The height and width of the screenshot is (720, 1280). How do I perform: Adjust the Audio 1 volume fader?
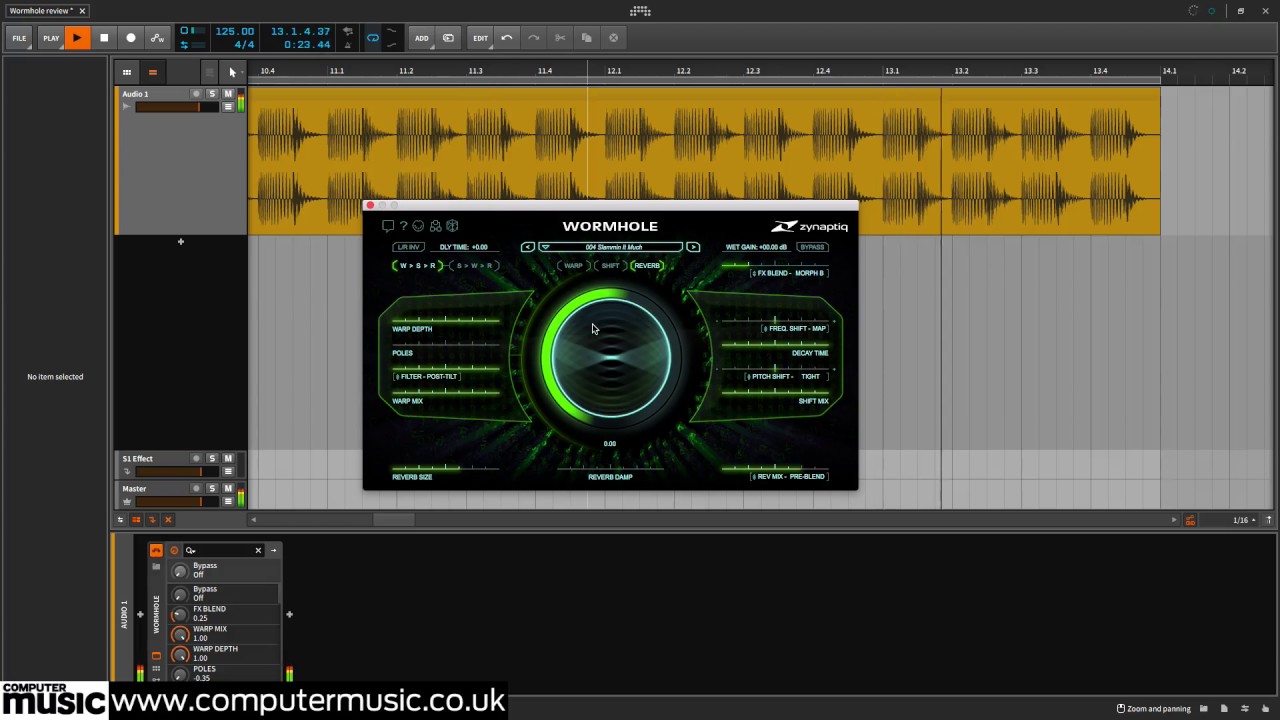tap(177, 107)
